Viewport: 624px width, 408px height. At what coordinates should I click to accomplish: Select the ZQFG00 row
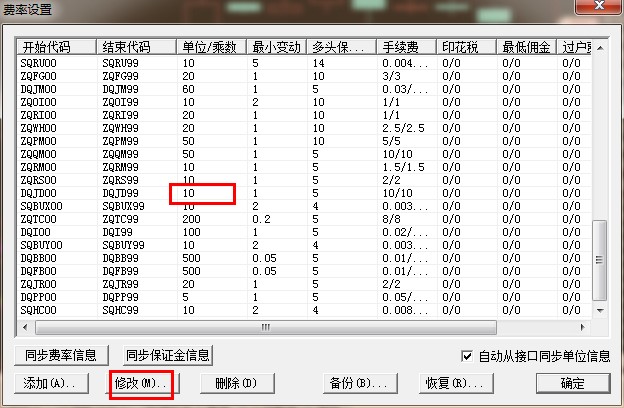(x=304, y=76)
